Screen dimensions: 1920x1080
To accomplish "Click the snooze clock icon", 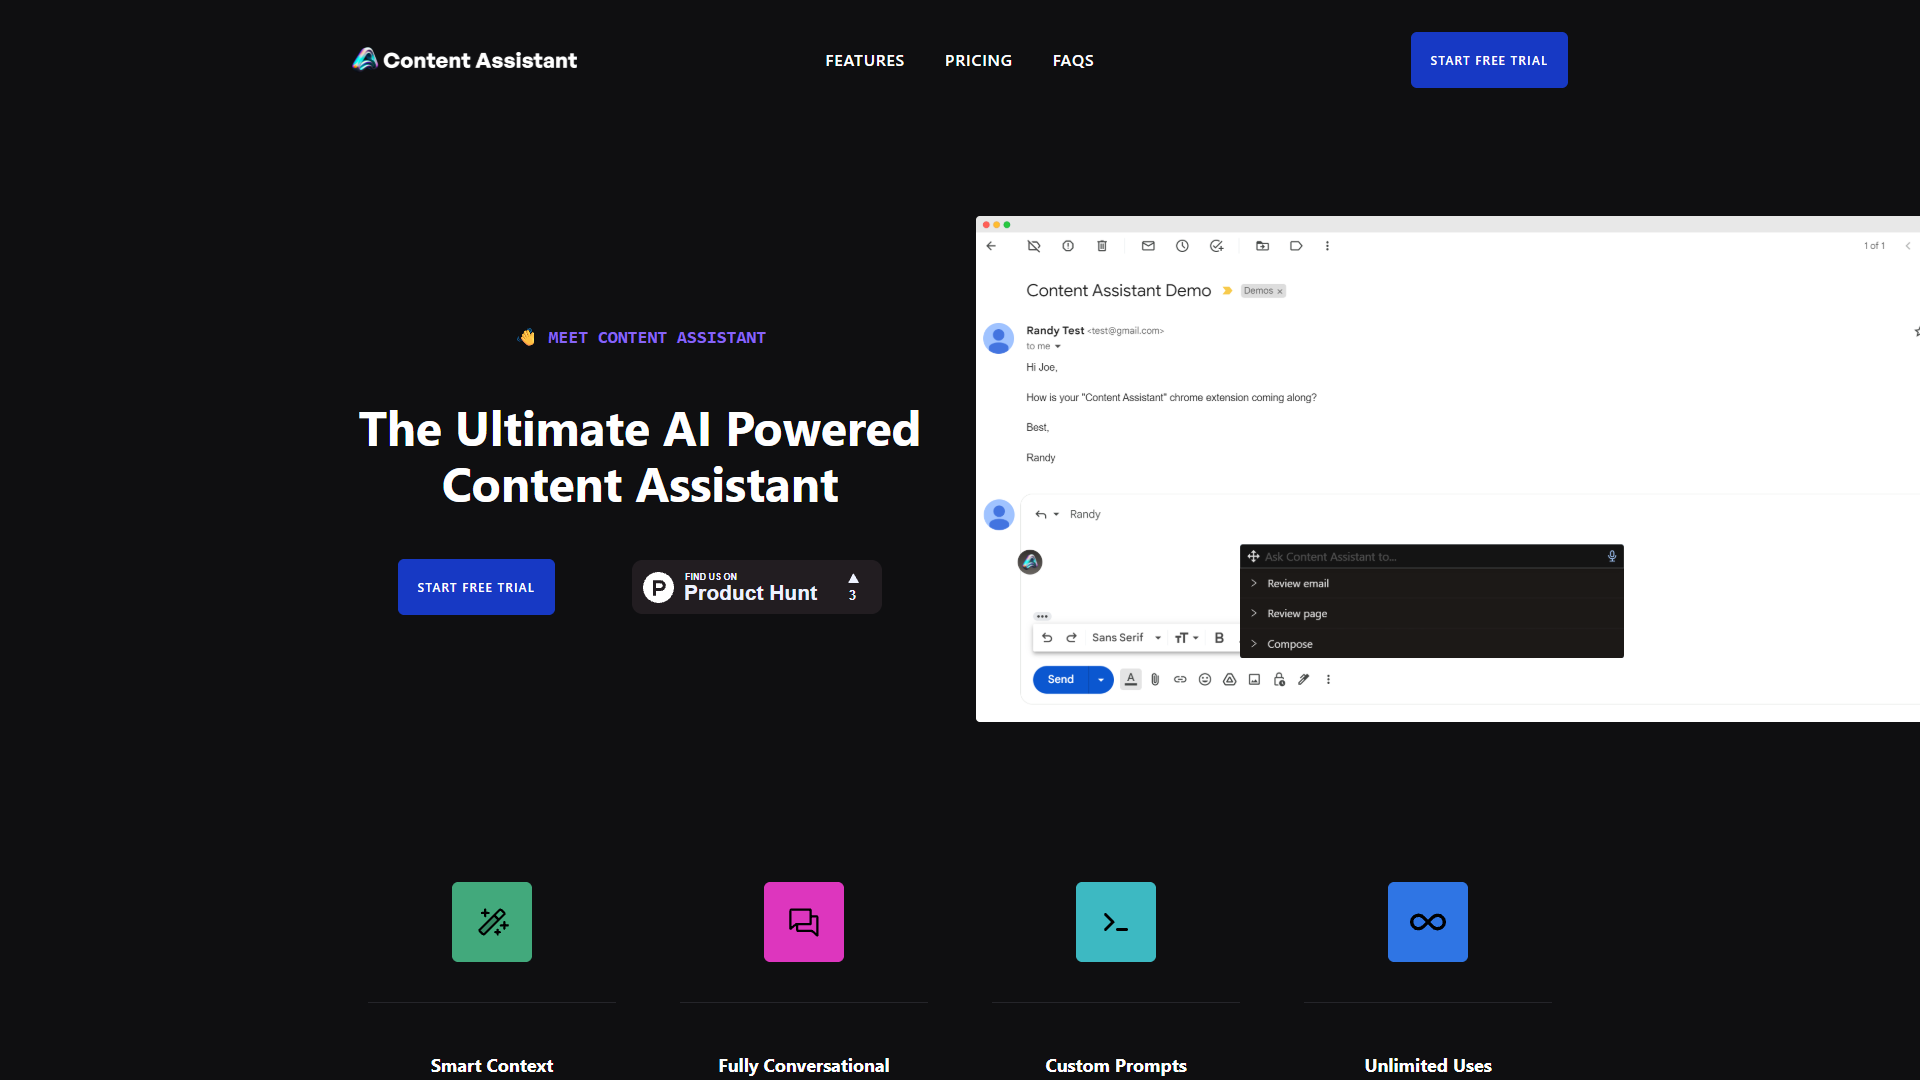I will point(1182,246).
